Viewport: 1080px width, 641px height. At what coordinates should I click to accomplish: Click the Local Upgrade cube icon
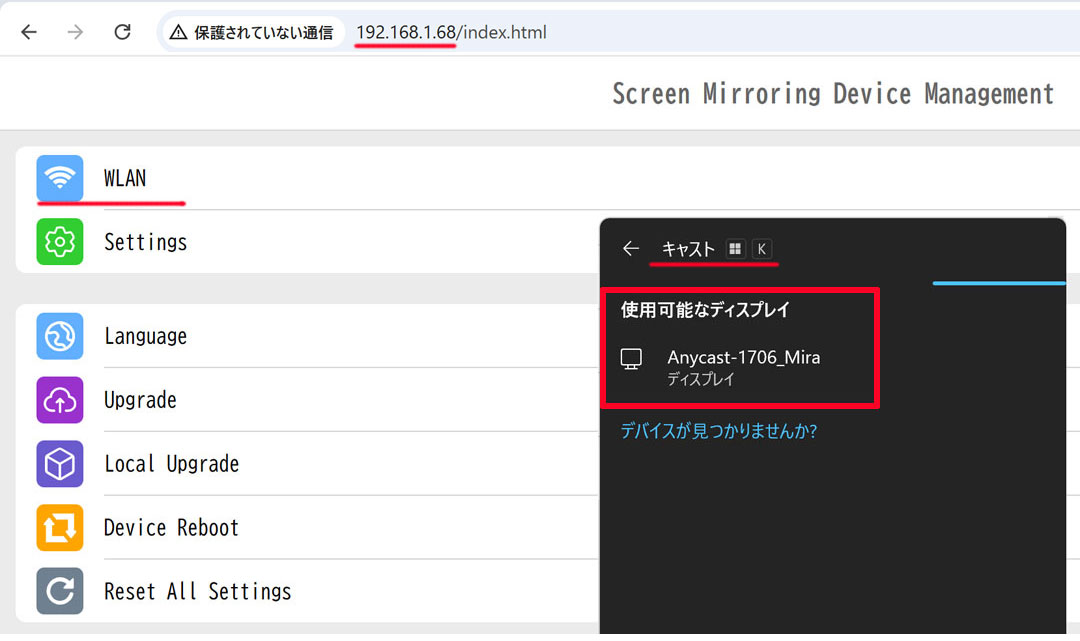pyautogui.click(x=60, y=464)
